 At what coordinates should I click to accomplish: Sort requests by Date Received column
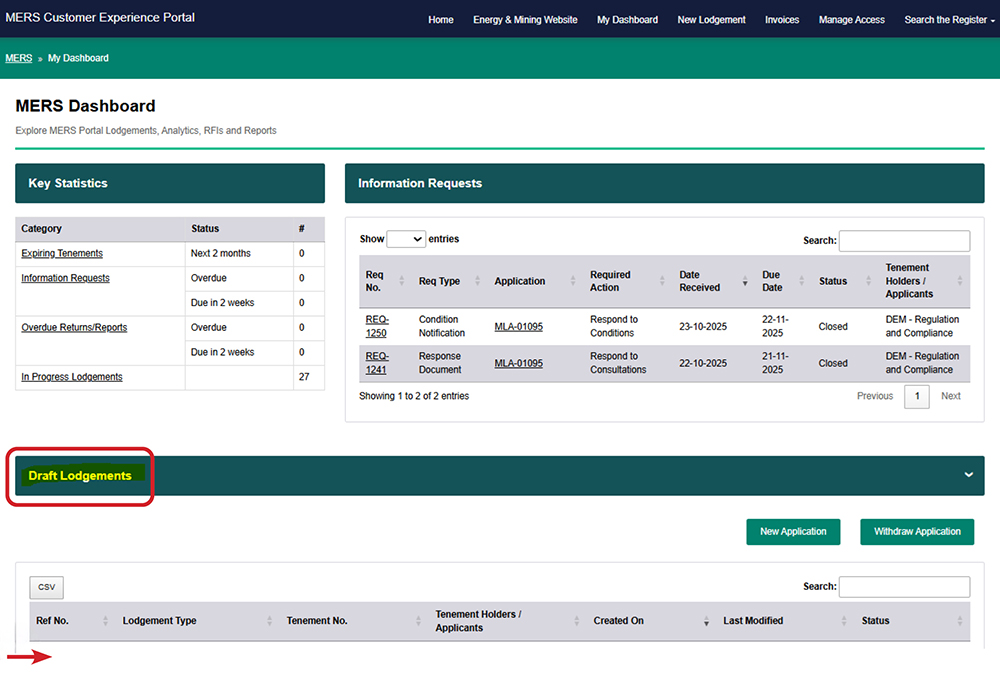(714, 281)
